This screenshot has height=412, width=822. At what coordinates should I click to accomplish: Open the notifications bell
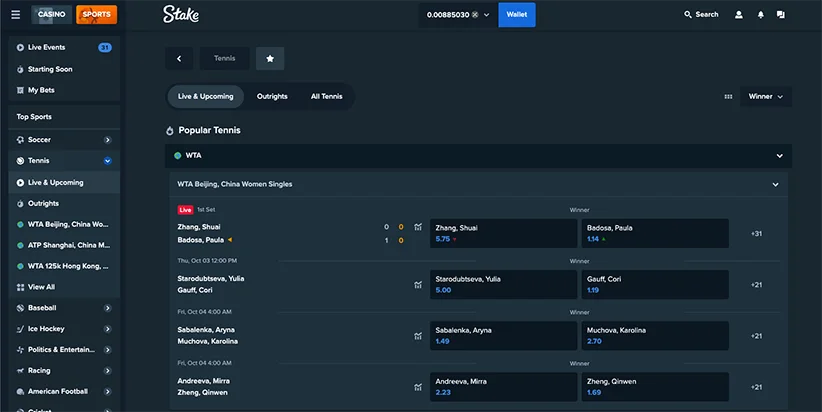(x=761, y=15)
